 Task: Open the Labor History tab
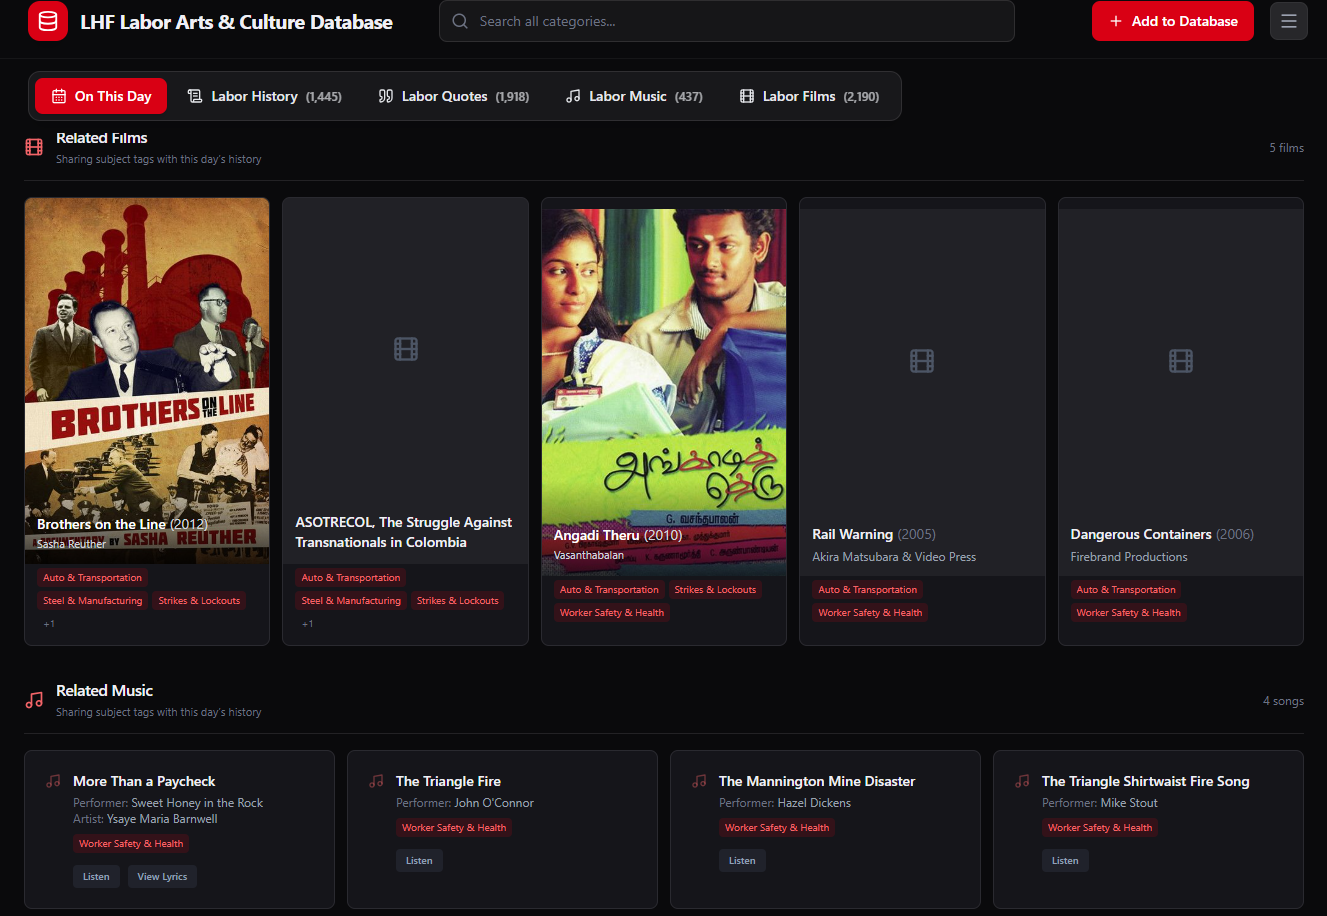coord(264,96)
